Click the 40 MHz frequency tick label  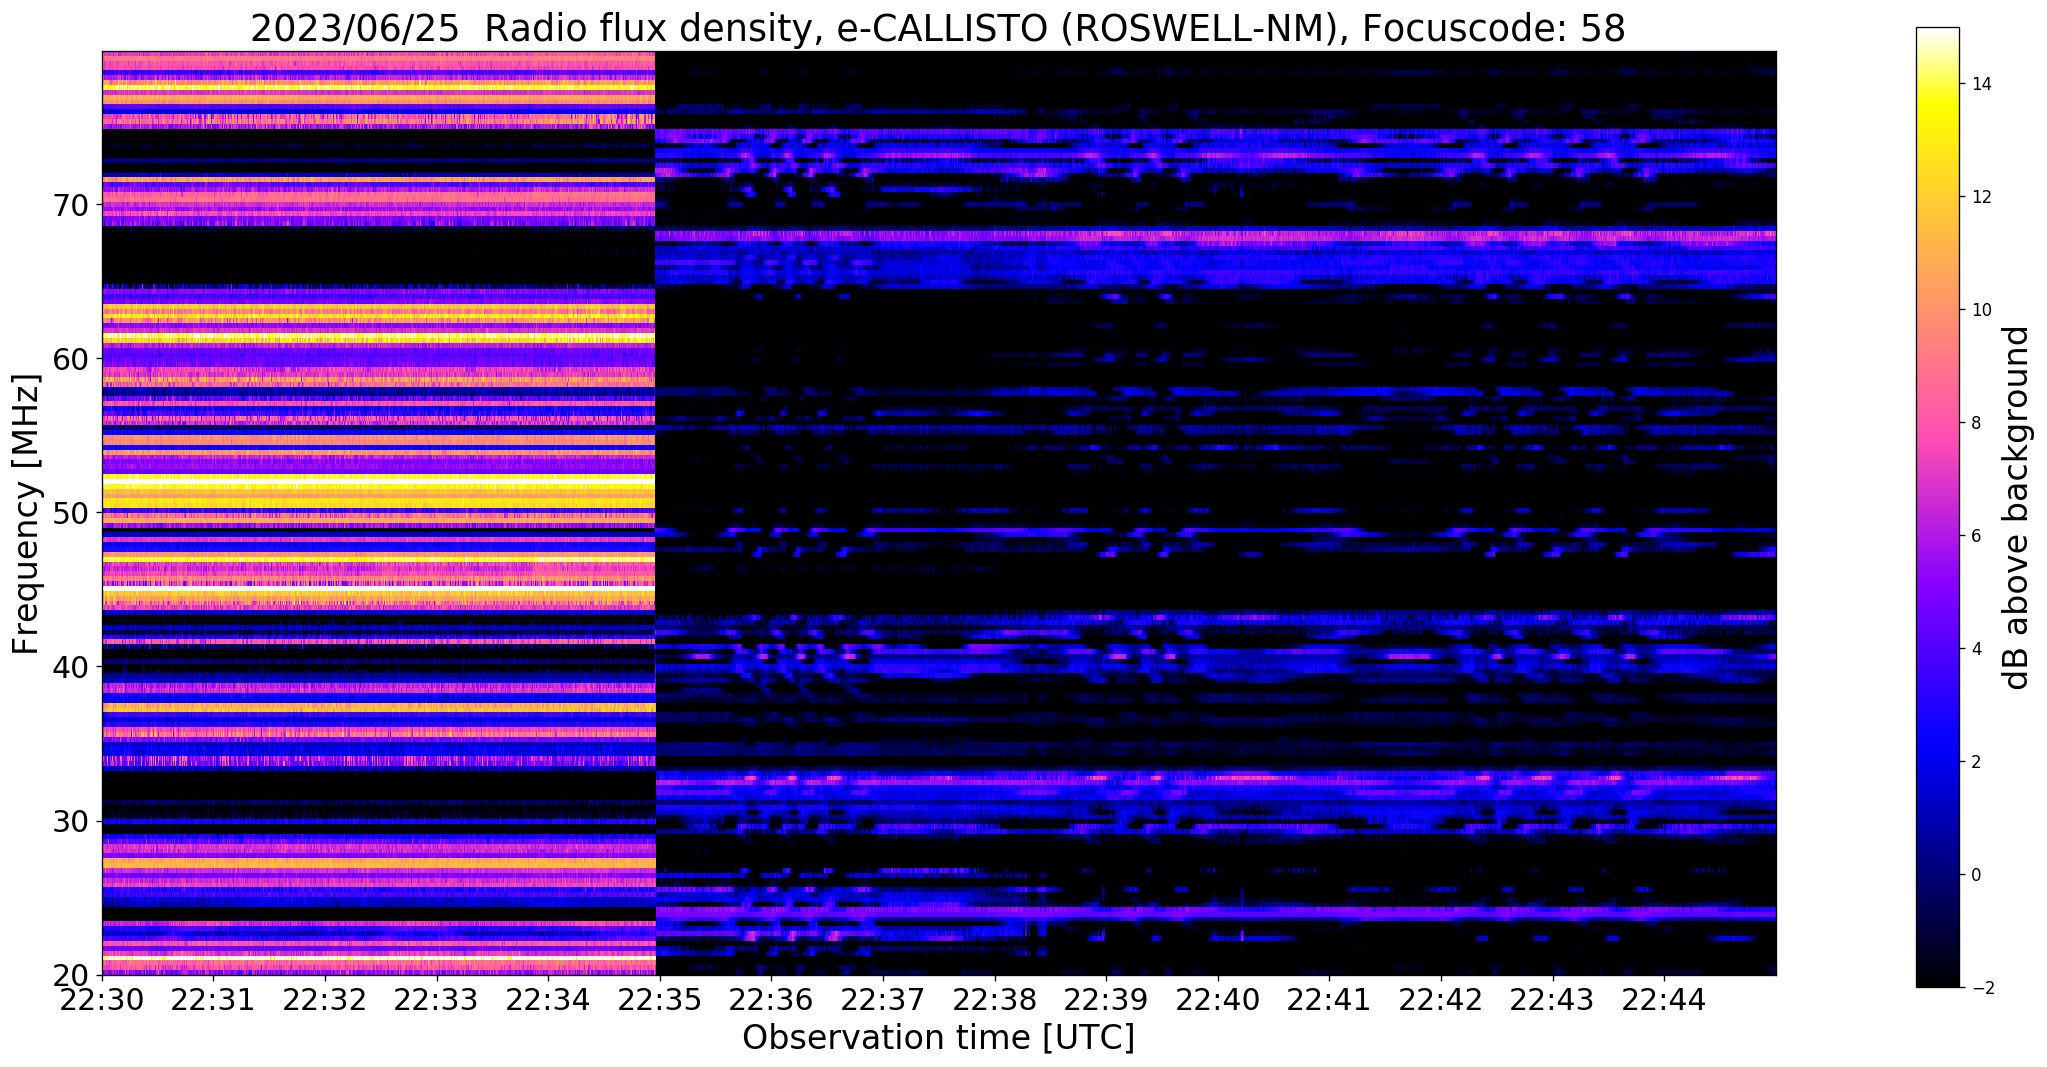[72, 666]
